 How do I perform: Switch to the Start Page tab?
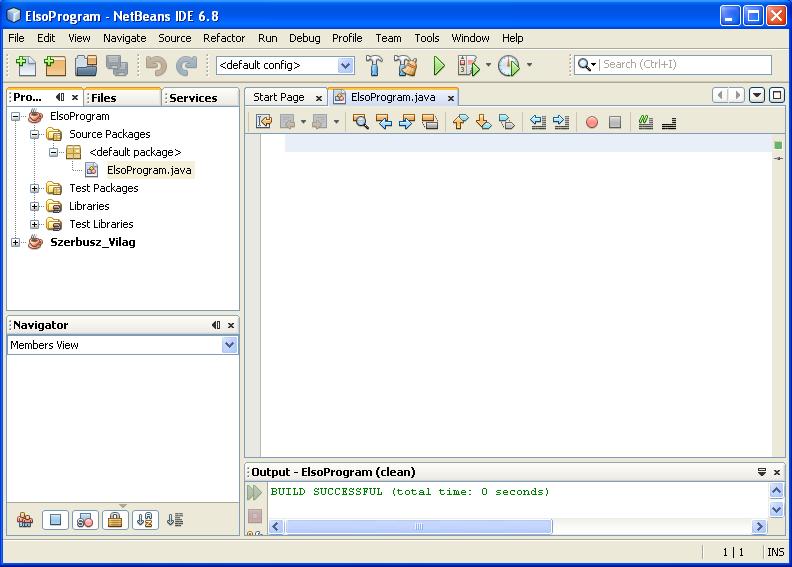point(279,97)
